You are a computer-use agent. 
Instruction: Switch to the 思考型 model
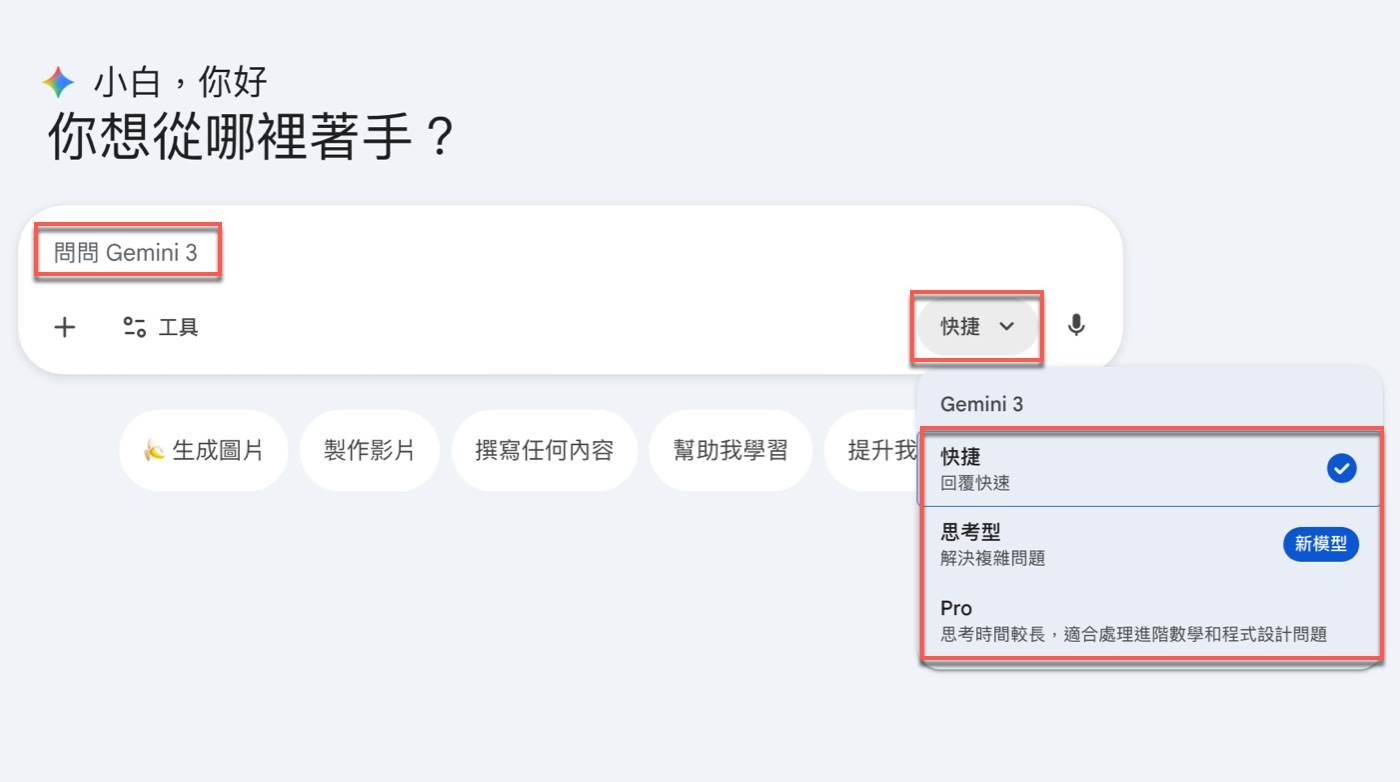click(x=1100, y=542)
